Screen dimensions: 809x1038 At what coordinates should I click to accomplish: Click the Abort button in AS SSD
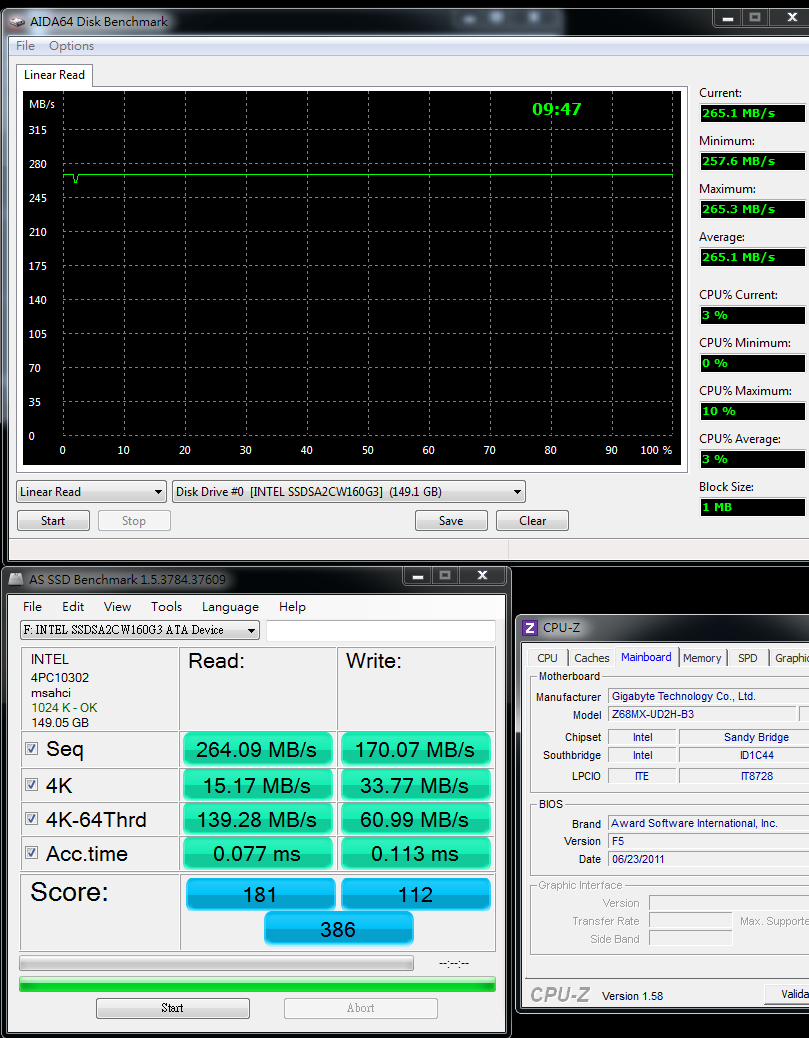coord(361,1008)
